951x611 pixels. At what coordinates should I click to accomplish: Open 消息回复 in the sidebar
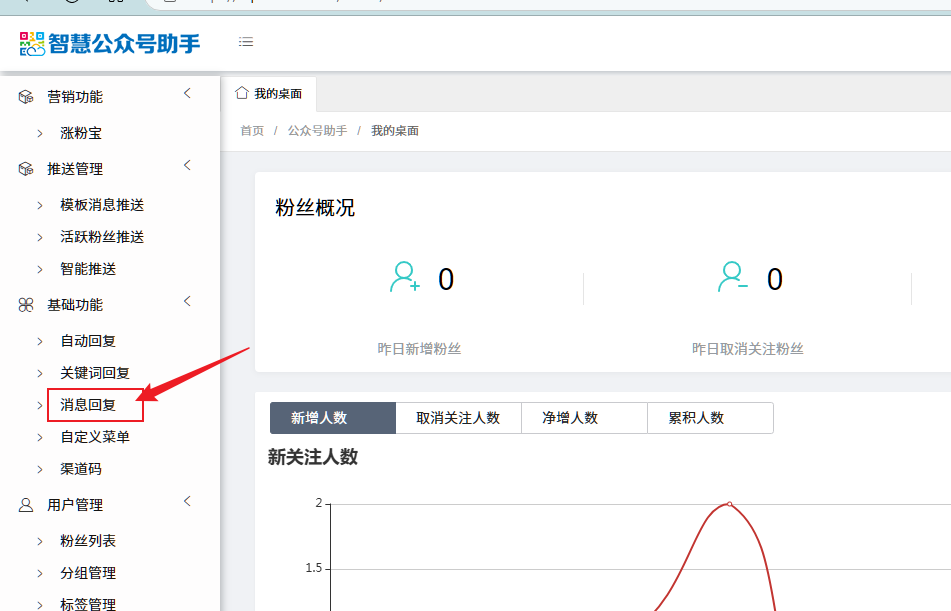pyautogui.click(x=88, y=405)
